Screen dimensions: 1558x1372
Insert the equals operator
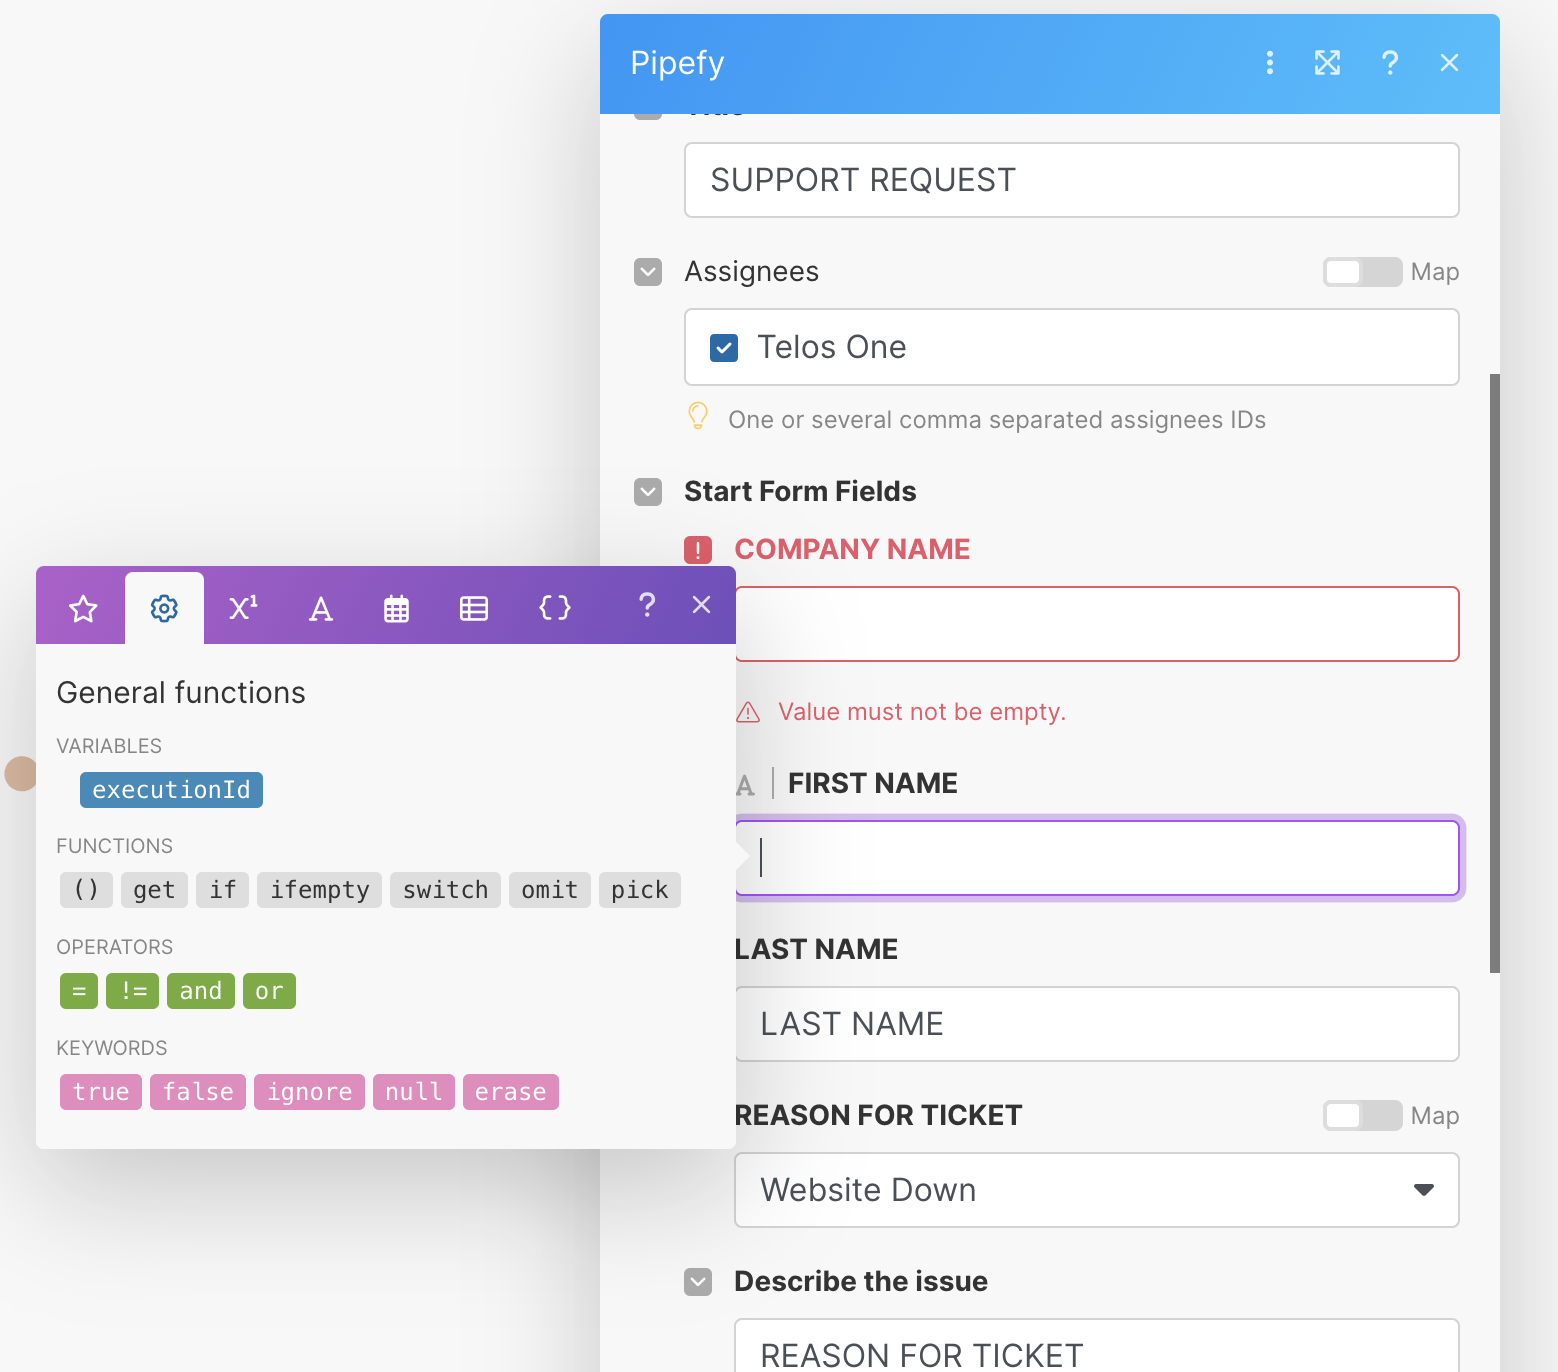tap(79, 991)
